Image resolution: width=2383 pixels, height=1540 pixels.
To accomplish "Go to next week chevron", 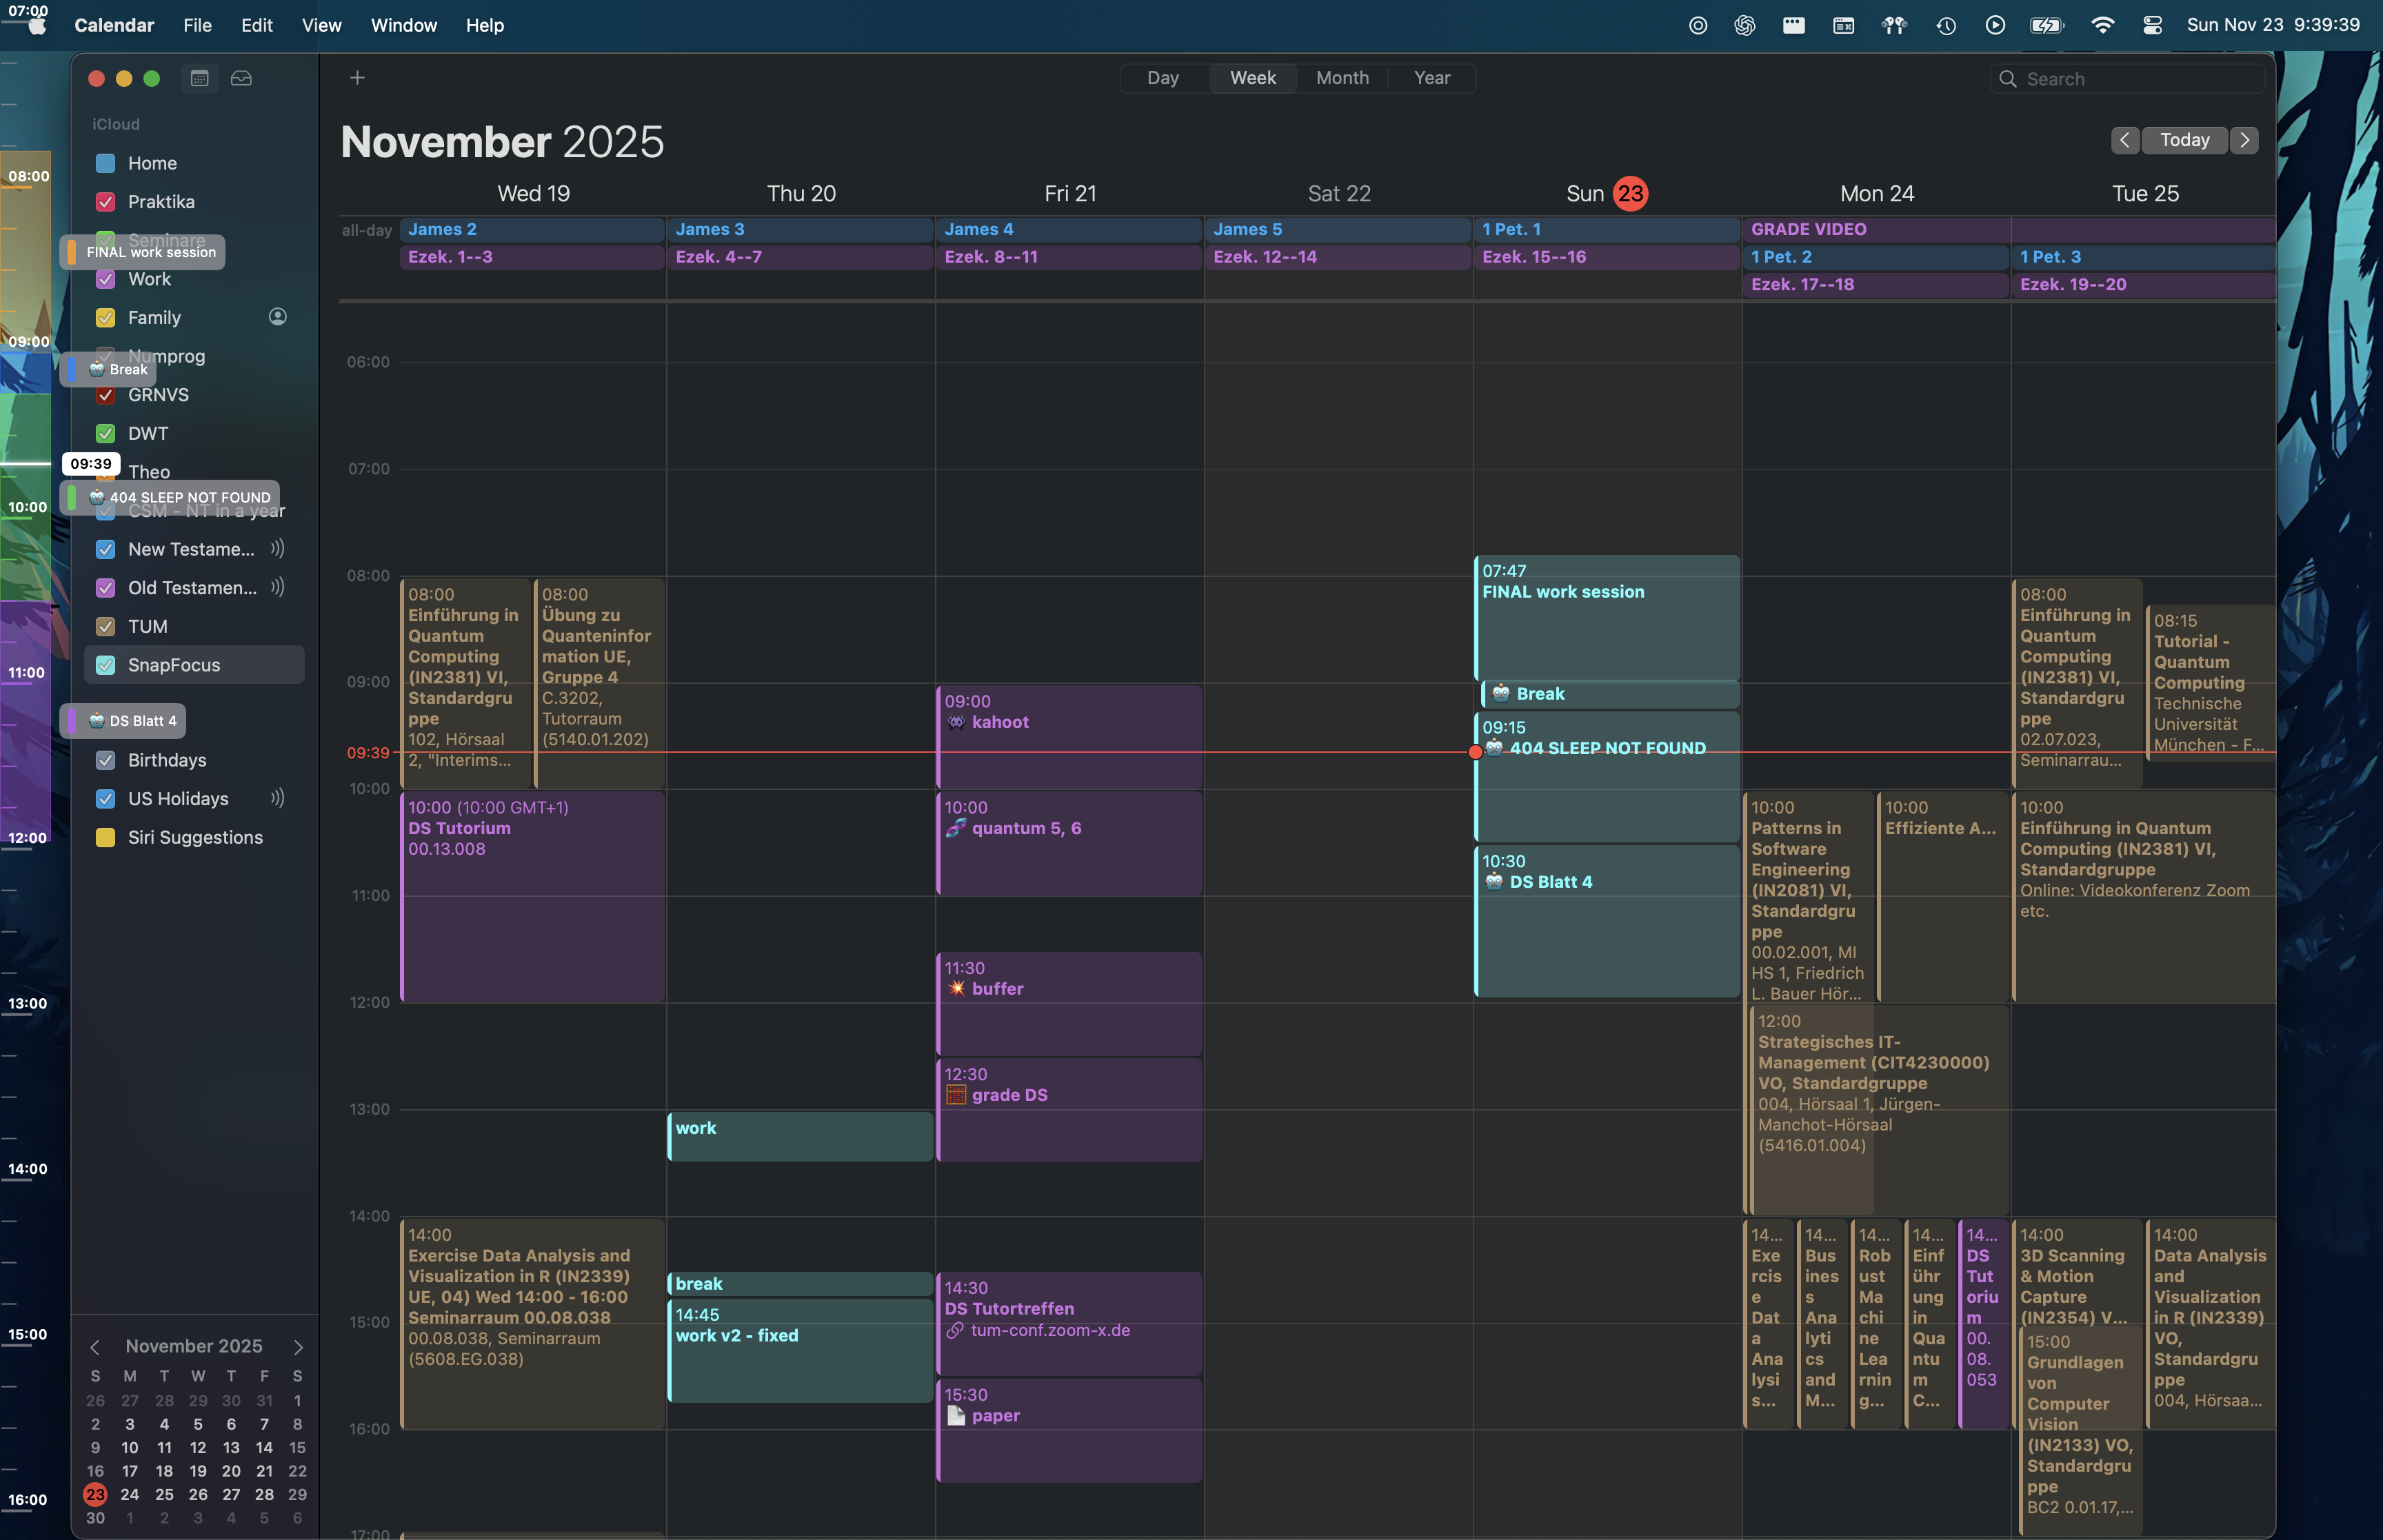I will [x=2245, y=140].
